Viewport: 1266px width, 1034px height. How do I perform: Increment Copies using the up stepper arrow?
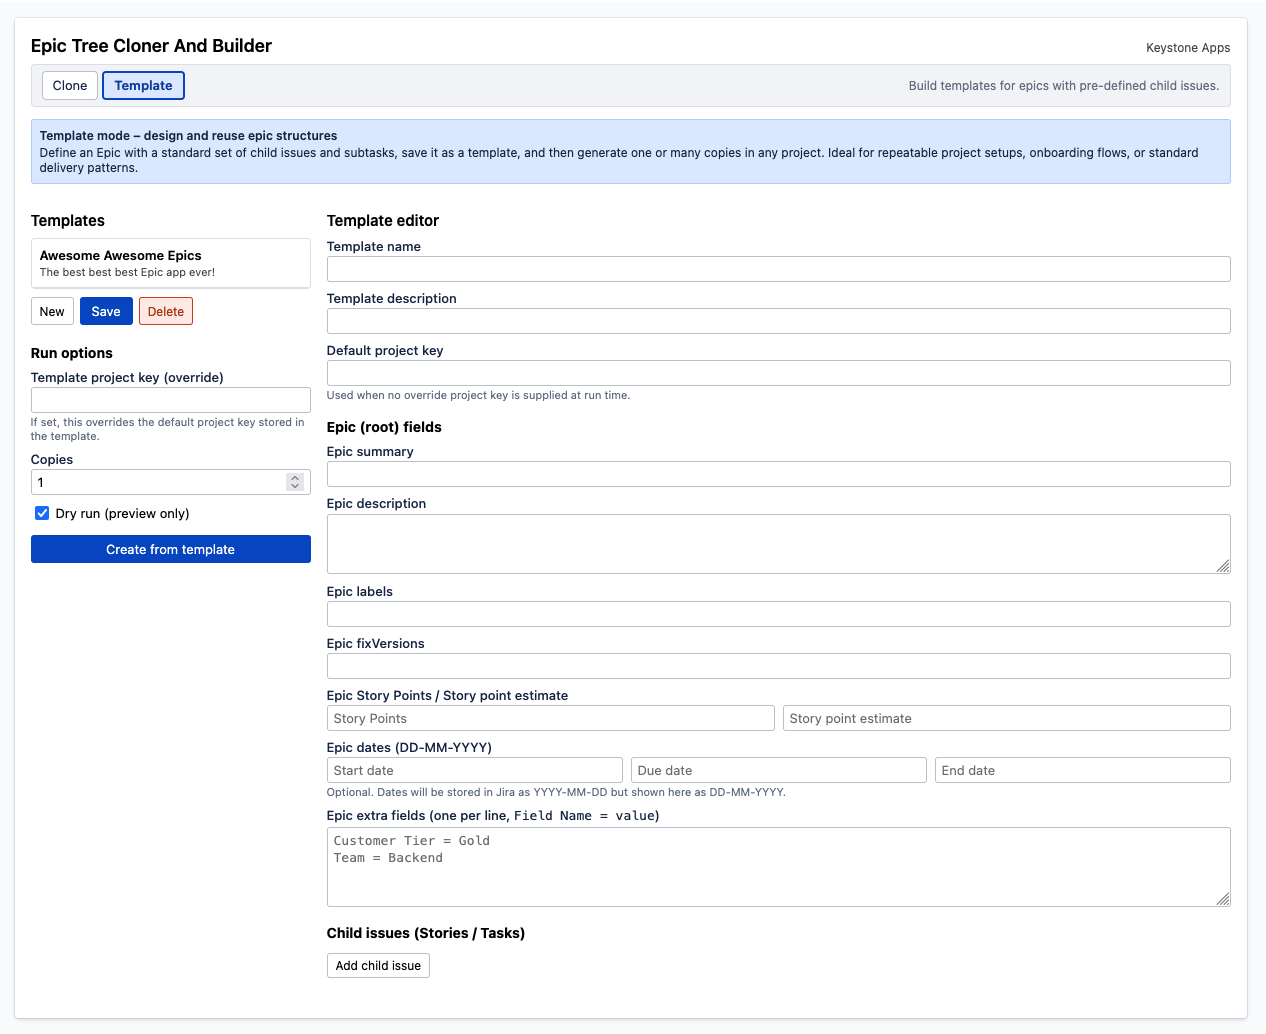pos(295,477)
